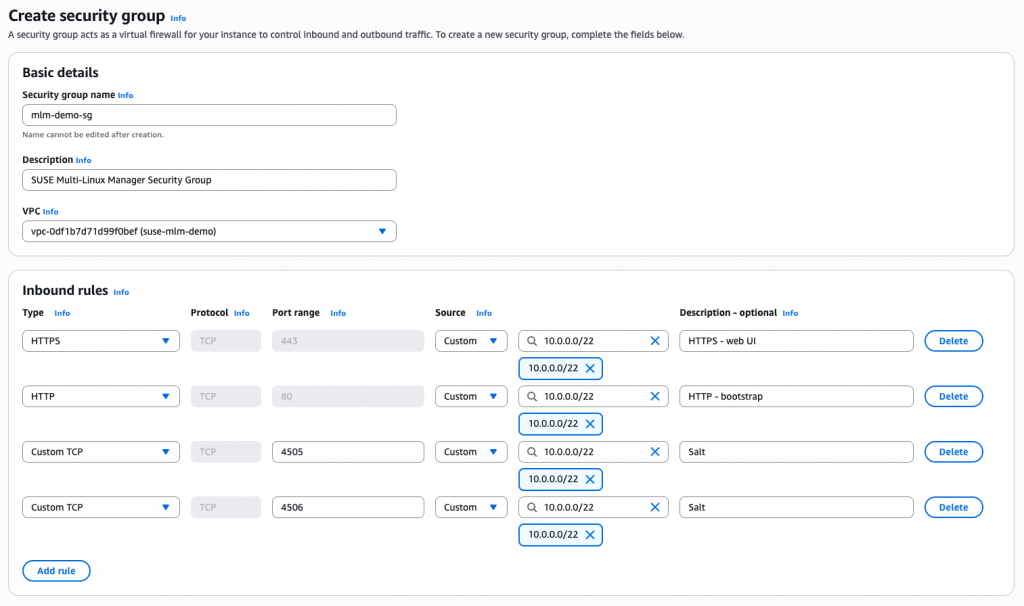Screen dimensions: 1024x606
Task: Clear the HTTPS rule source search field
Action: click(x=655, y=341)
